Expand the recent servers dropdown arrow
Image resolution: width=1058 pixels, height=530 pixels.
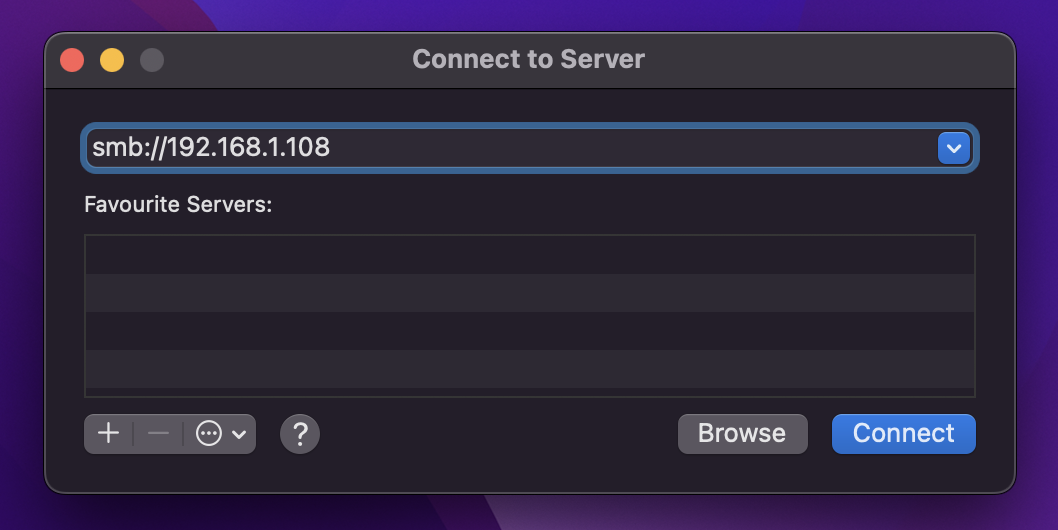click(x=953, y=148)
